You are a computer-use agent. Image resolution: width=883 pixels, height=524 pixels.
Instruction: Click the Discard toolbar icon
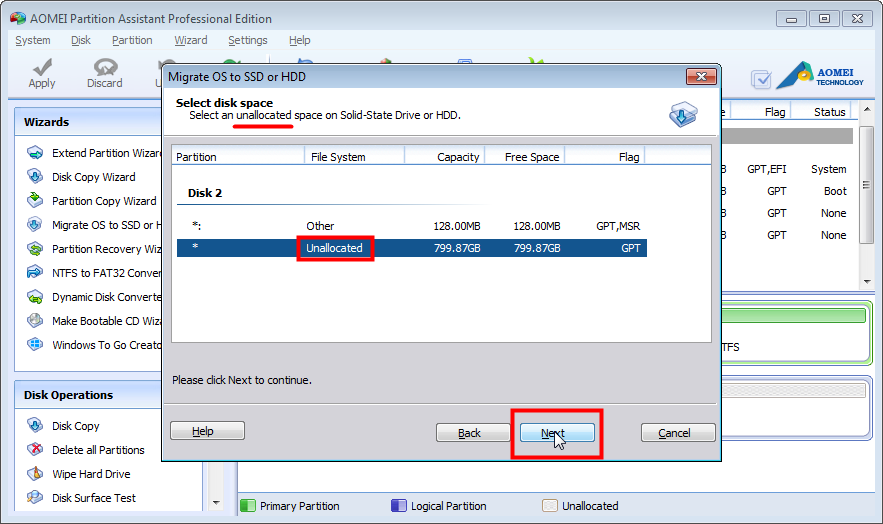[x=105, y=67]
